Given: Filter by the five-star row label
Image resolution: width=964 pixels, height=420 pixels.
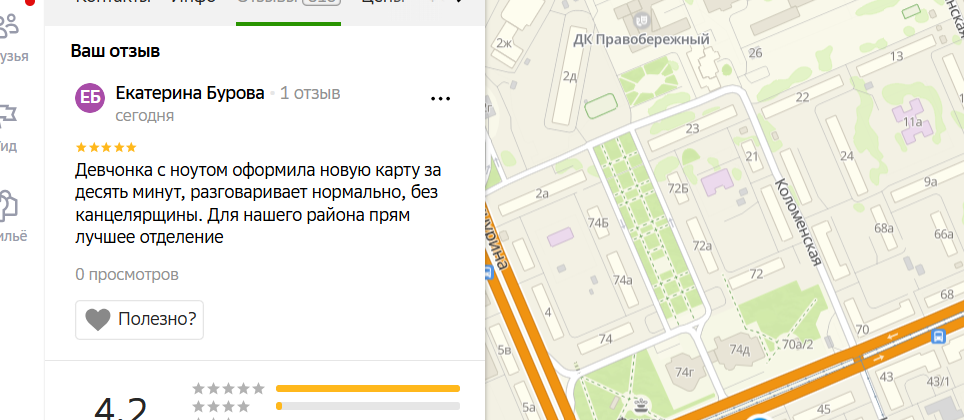Looking at the screenshot, I should [228, 389].
